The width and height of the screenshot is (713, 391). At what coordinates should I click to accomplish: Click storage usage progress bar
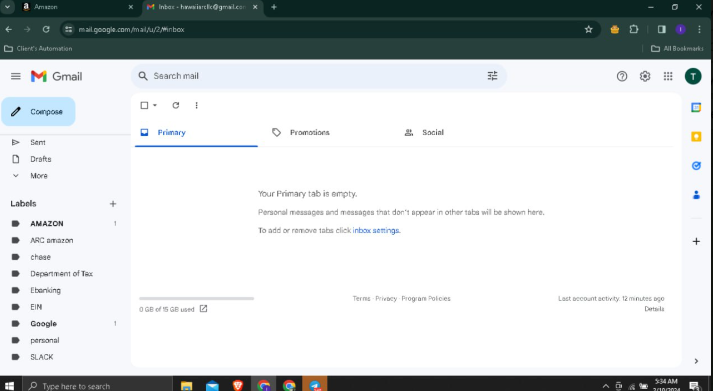[196, 299]
